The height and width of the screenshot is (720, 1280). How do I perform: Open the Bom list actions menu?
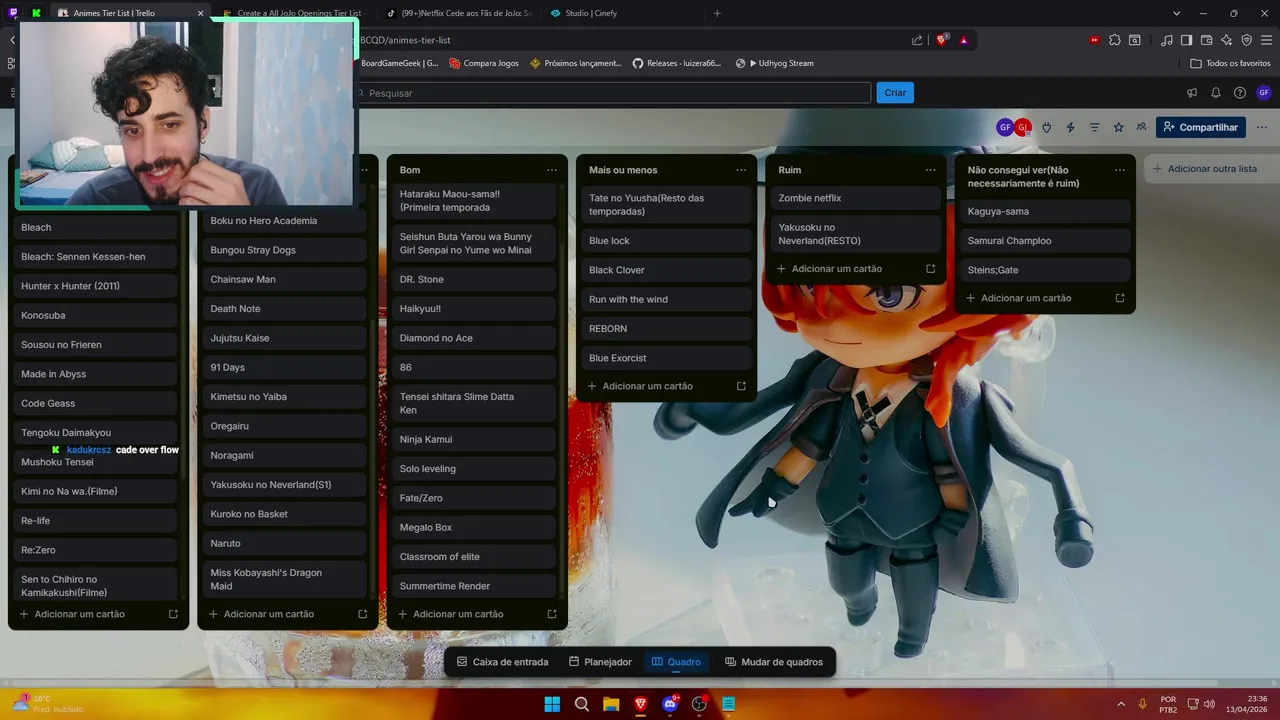(x=552, y=170)
